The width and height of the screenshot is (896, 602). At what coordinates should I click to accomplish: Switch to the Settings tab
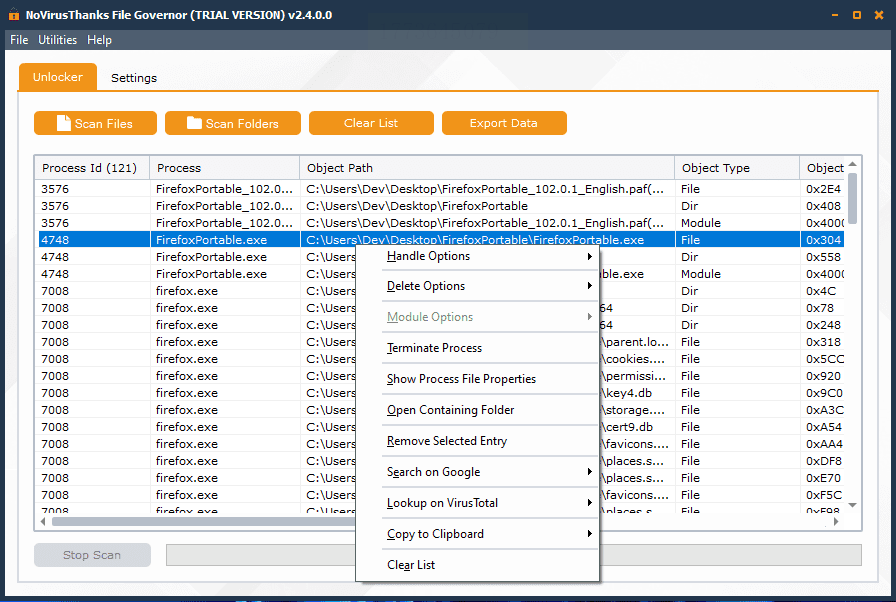(x=134, y=78)
